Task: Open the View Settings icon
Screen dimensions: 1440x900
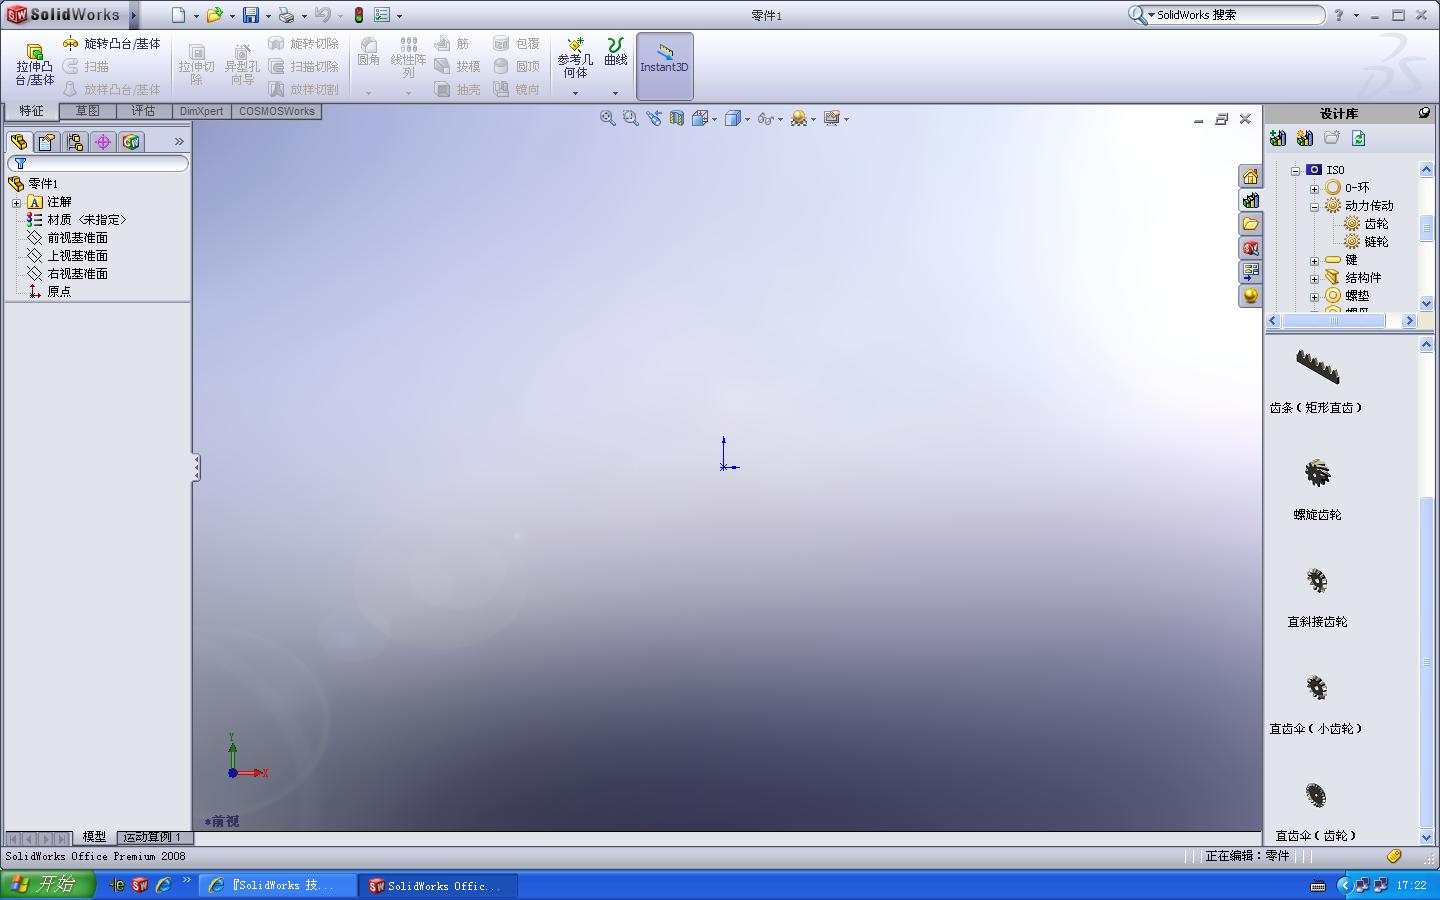Action: 831,118
